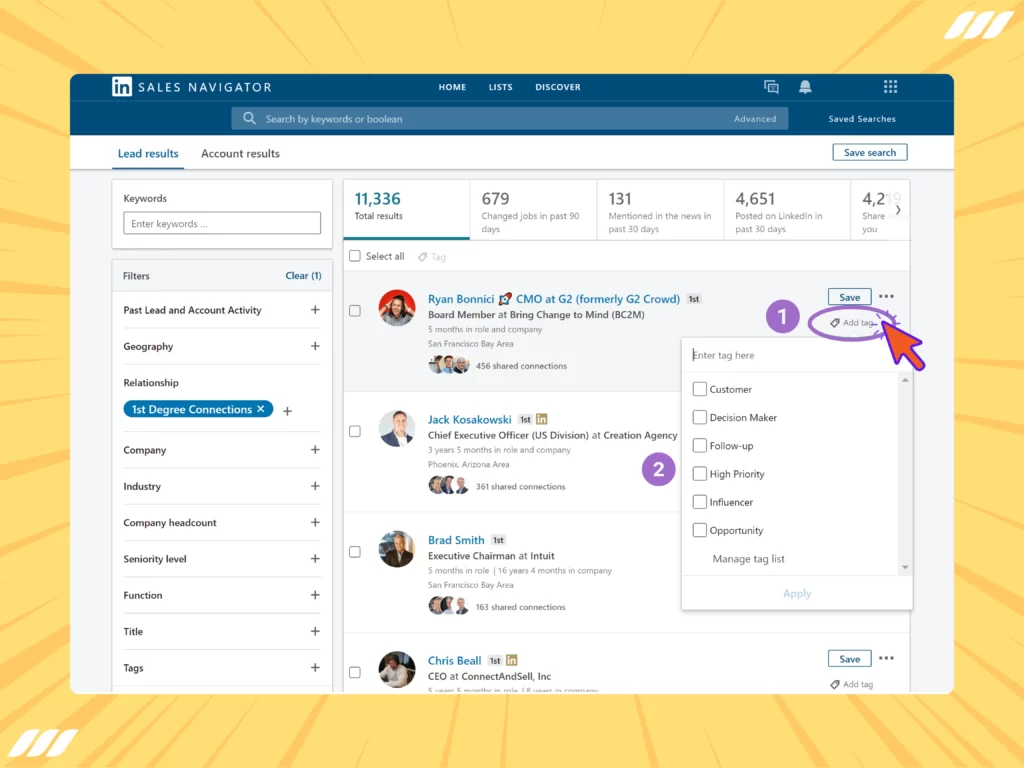Image resolution: width=1024 pixels, height=768 pixels.
Task: Click the Save search button
Action: click(x=870, y=152)
